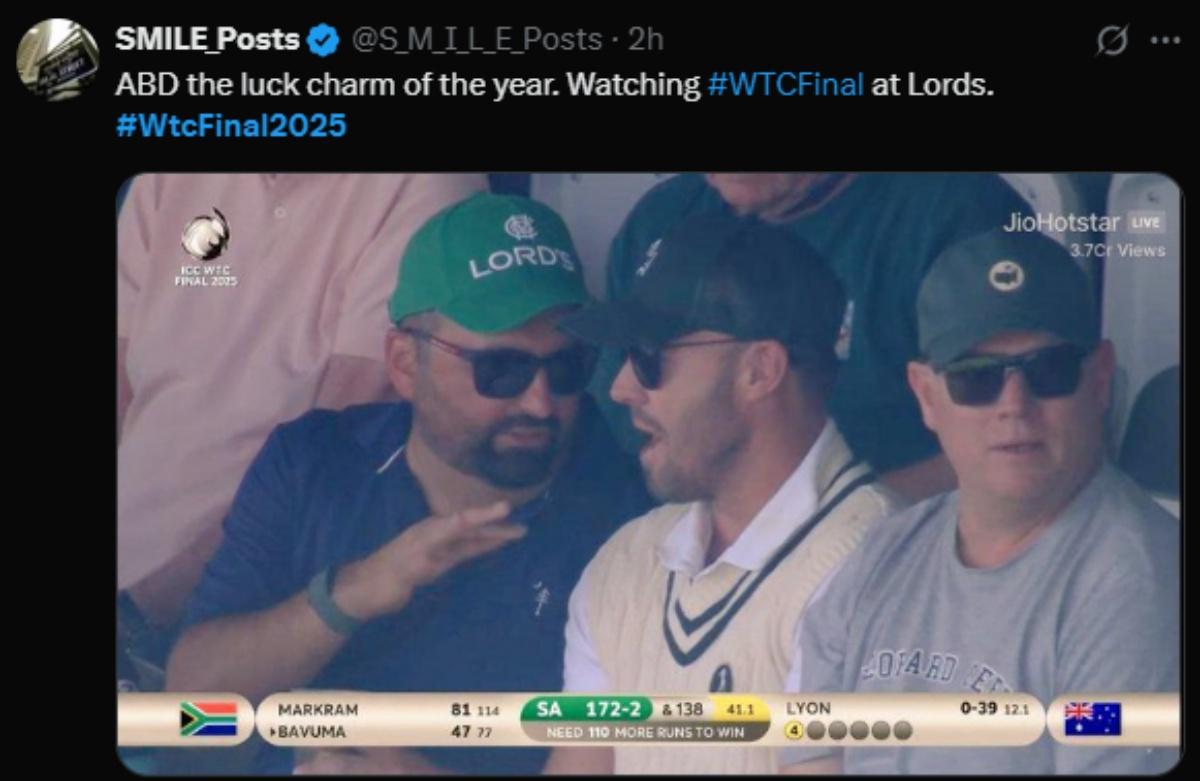Select the ICC WTC Final 2025 watermark logo

pyautogui.click(x=207, y=245)
